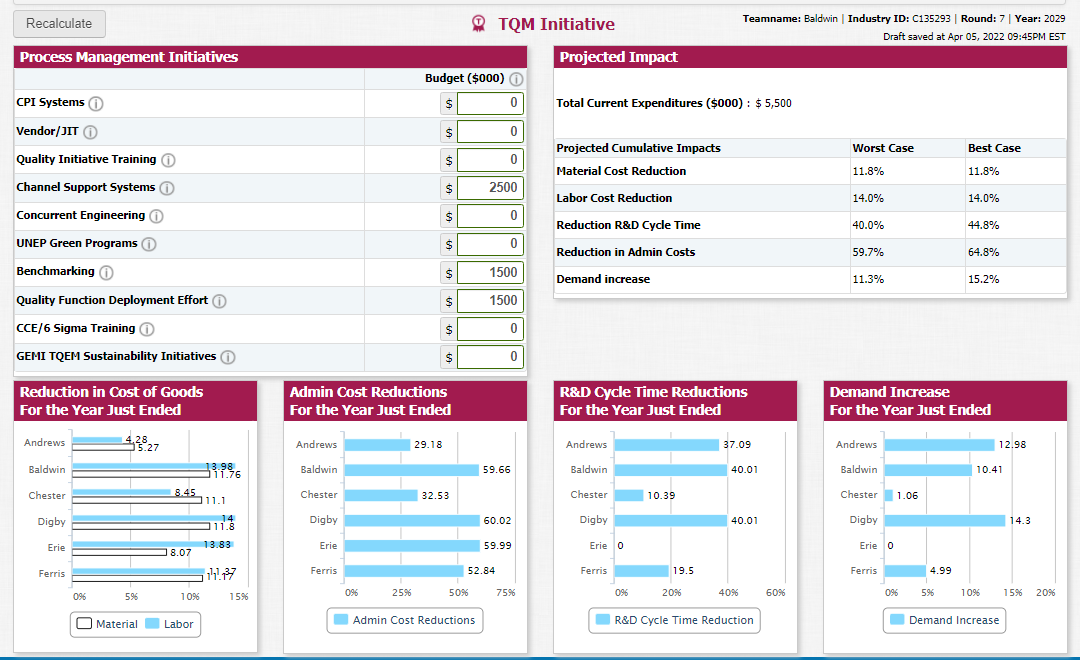Select CCE/6 Sigma Training budget field
This screenshot has height=660, width=1080.
490,329
